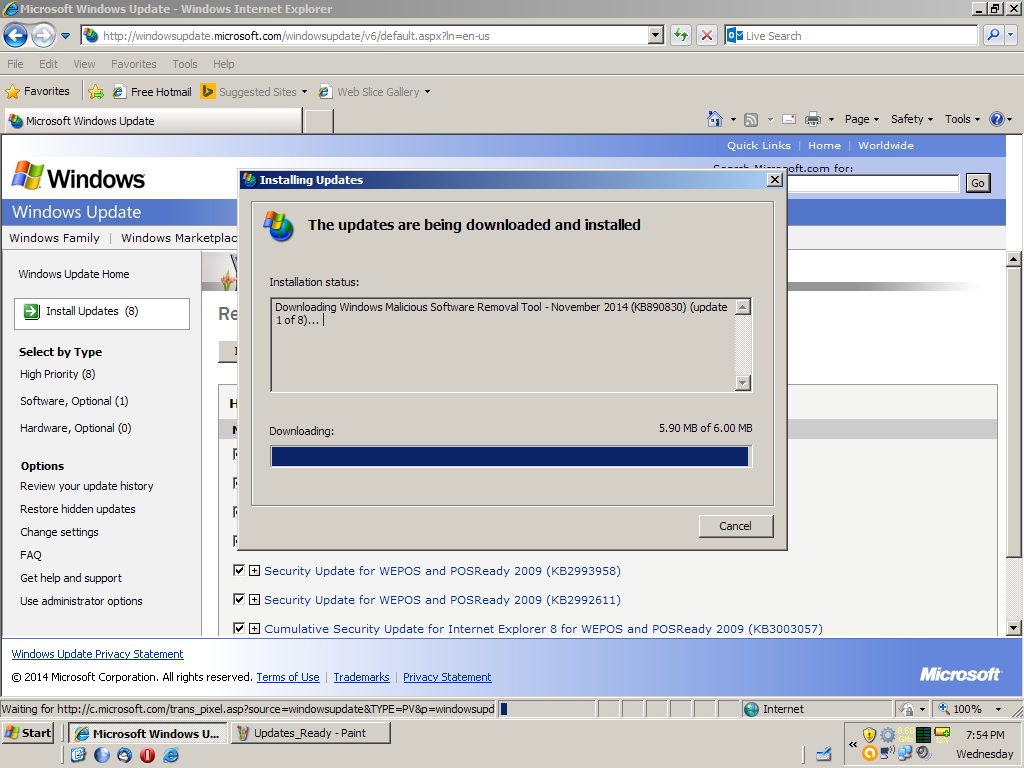1024x768 pixels.
Task: Click the Read Mail envelope icon
Action: (x=789, y=119)
